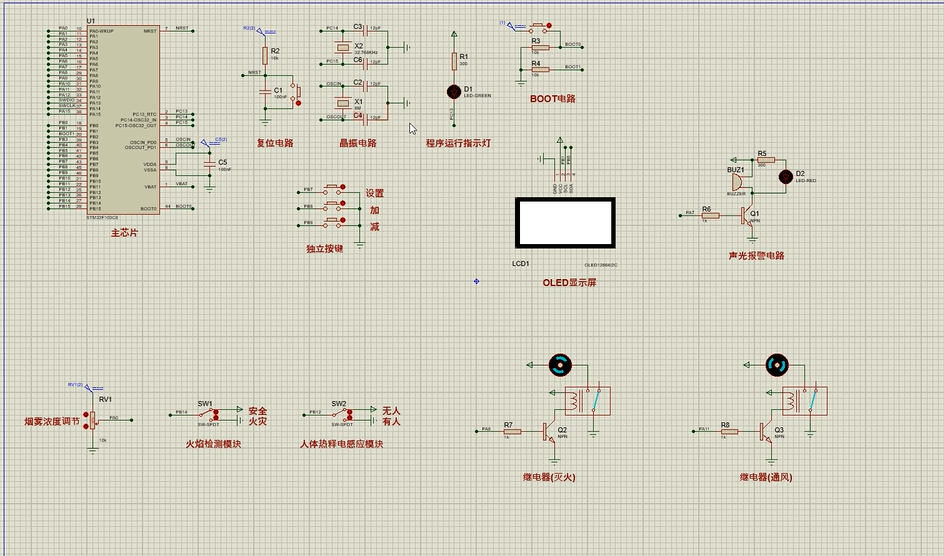
Task: Select resistor R1 above LED D1
Action: coord(455,61)
